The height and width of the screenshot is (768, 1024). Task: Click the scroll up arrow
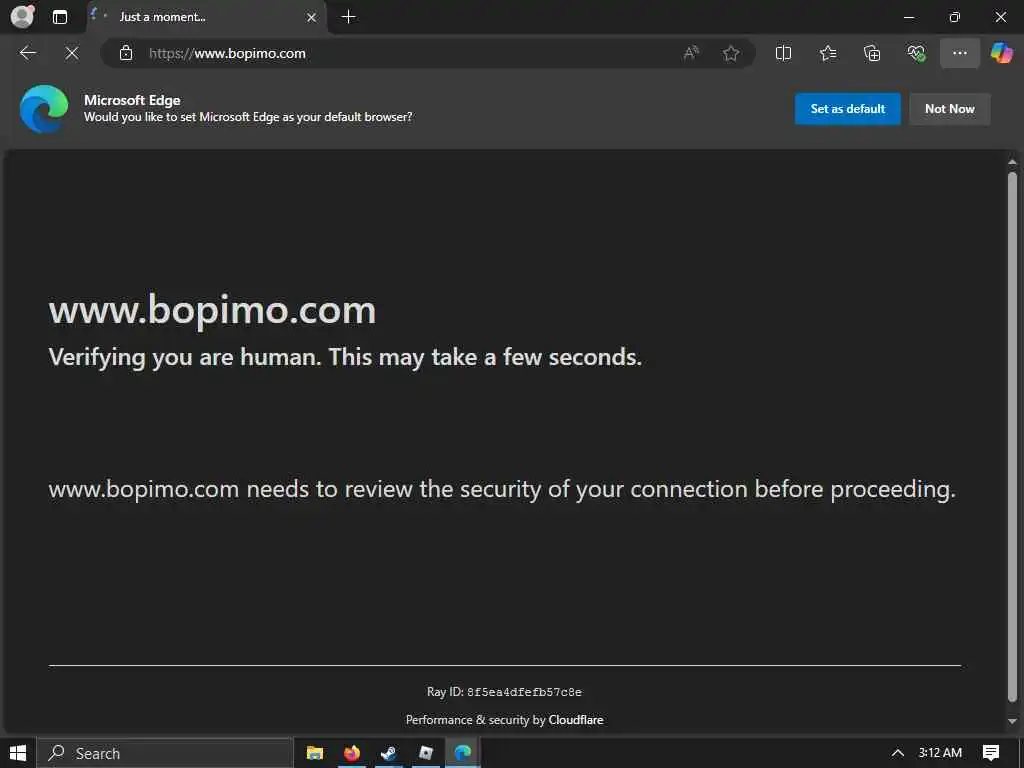pos(1012,161)
